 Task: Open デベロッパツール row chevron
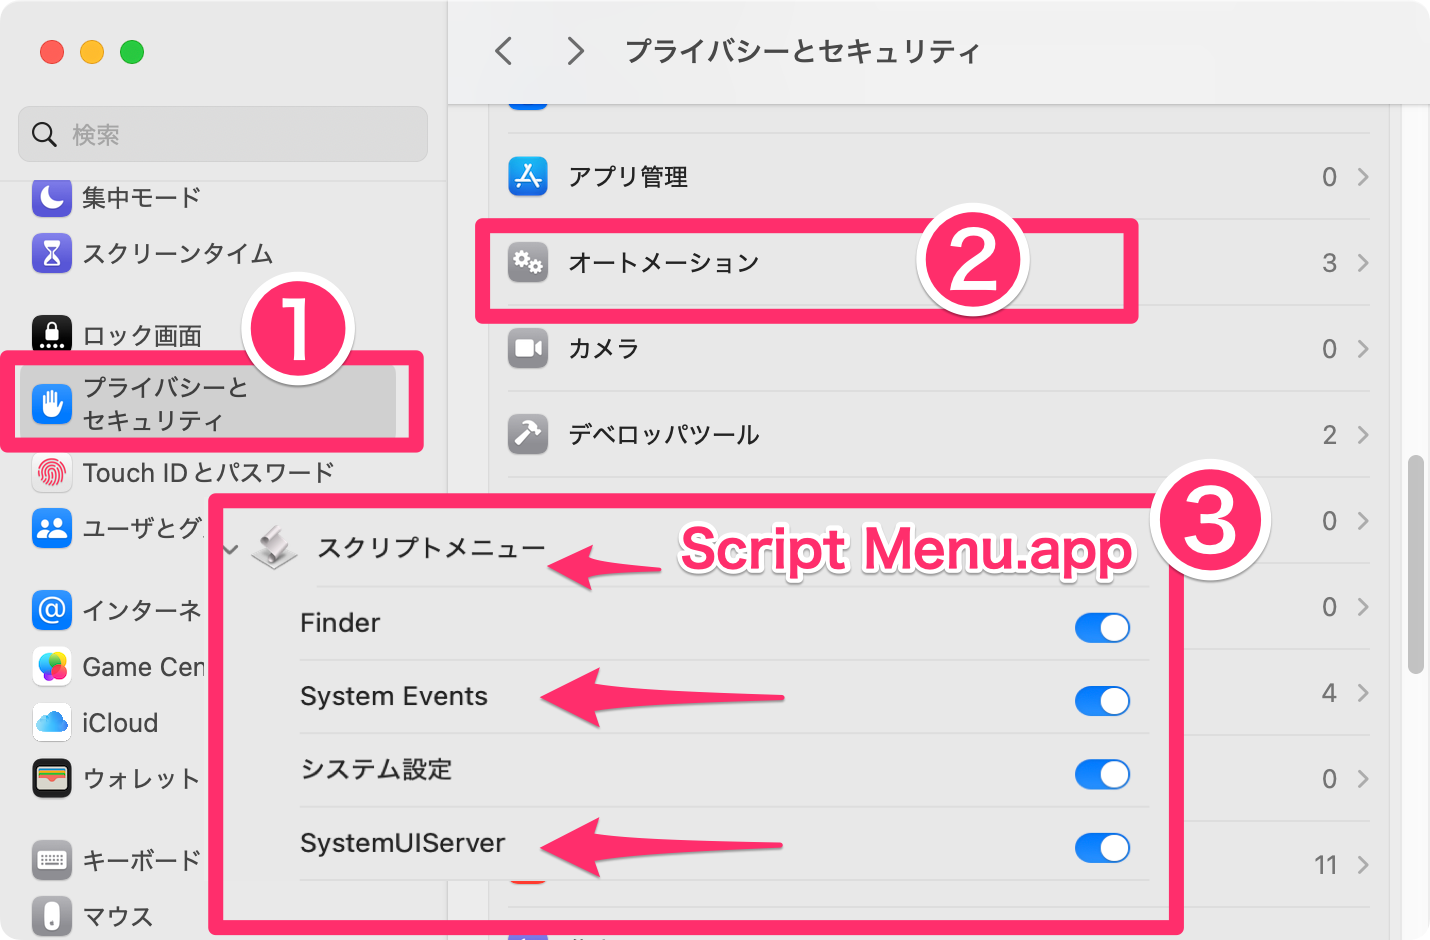pyautogui.click(x=1363, y=434)
